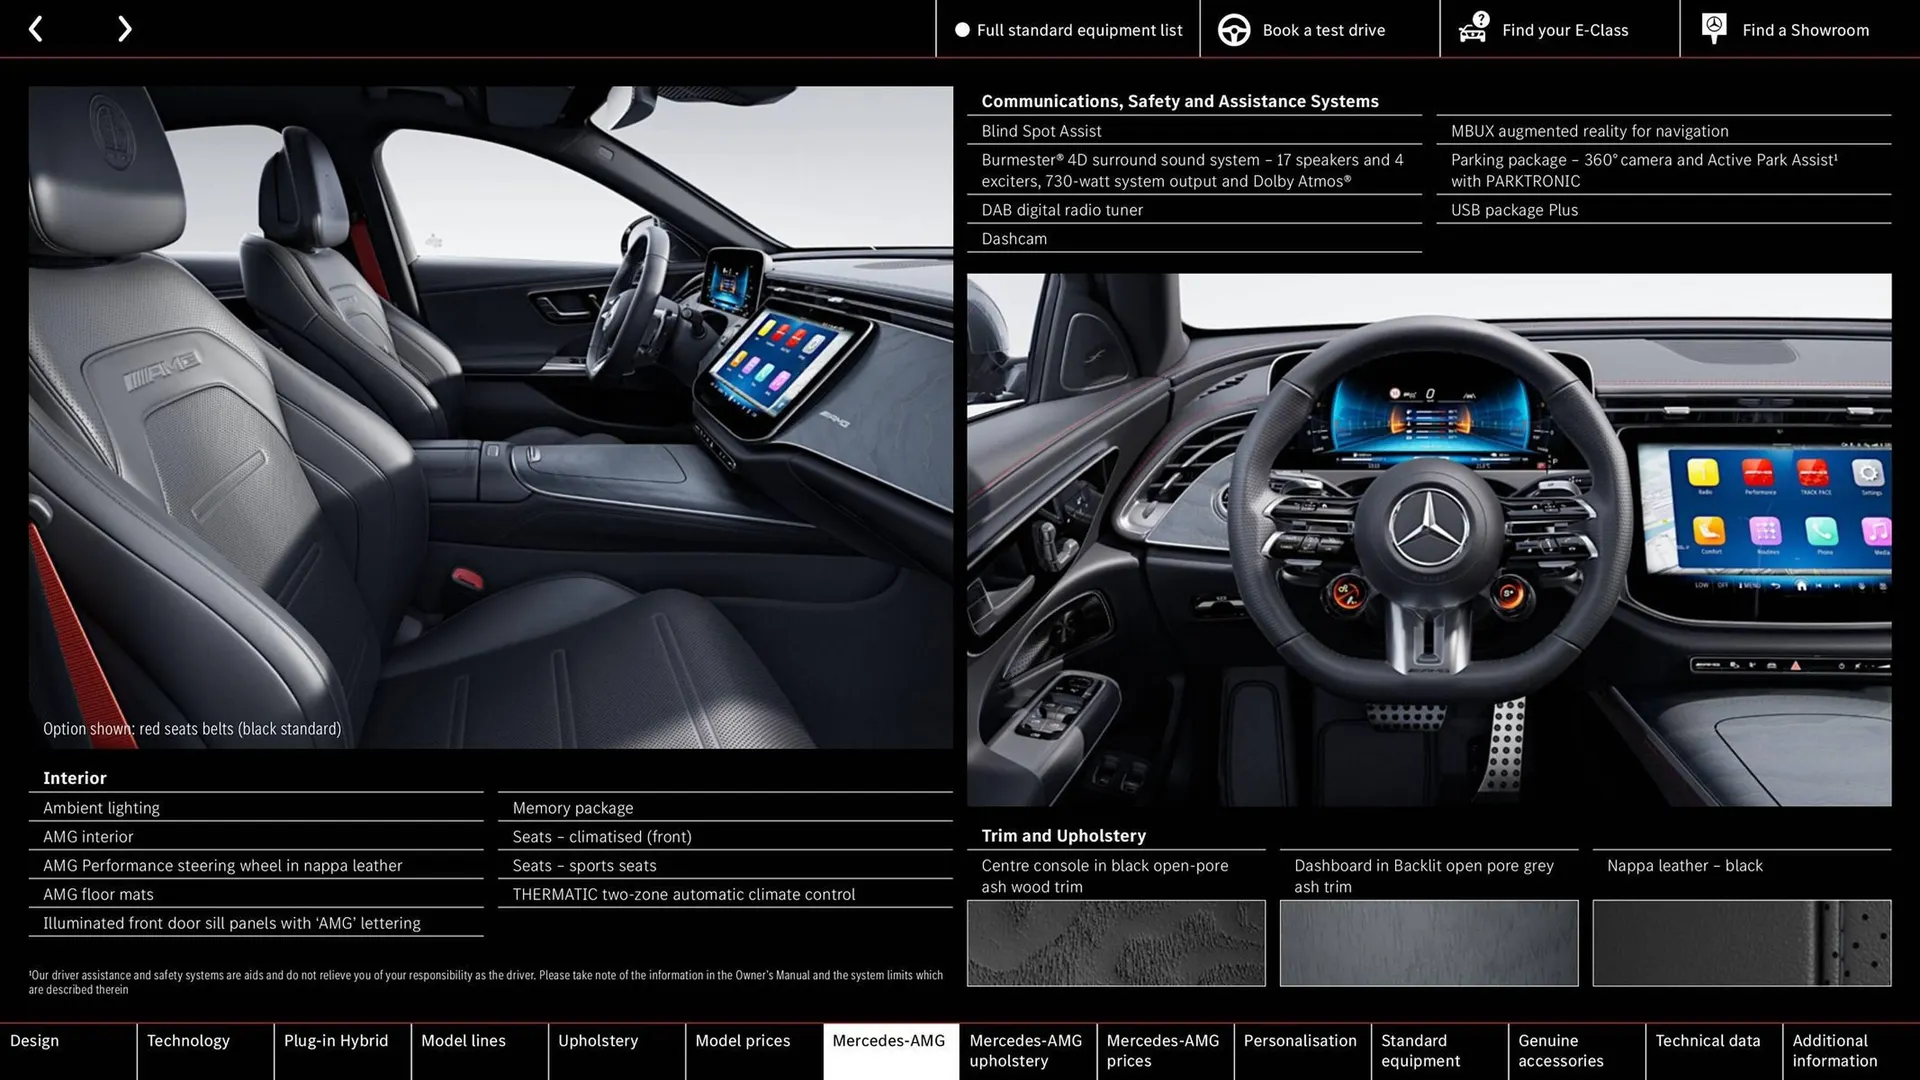Switch to the Mercedes-AMG upholstery tab

(1026, 1050)
